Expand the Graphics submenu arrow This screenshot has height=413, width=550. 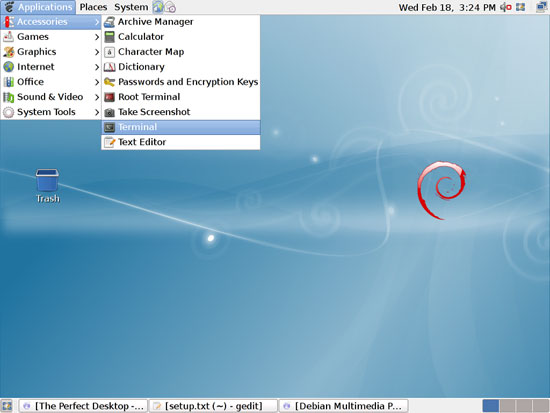pyautogui.click(x=97, y=52)
